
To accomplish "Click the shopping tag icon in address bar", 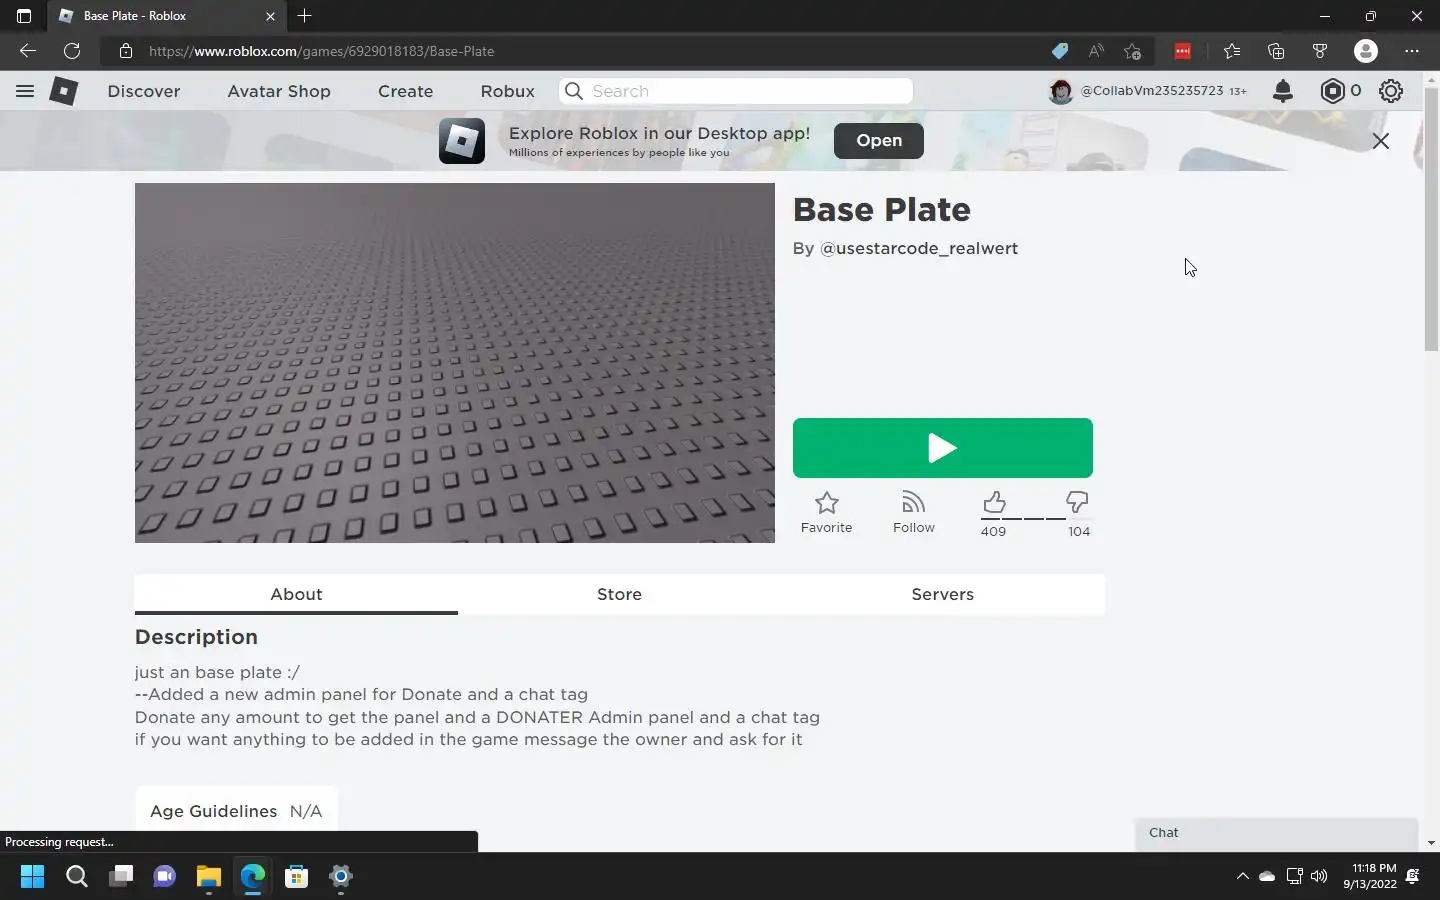I will [1060, 51].
